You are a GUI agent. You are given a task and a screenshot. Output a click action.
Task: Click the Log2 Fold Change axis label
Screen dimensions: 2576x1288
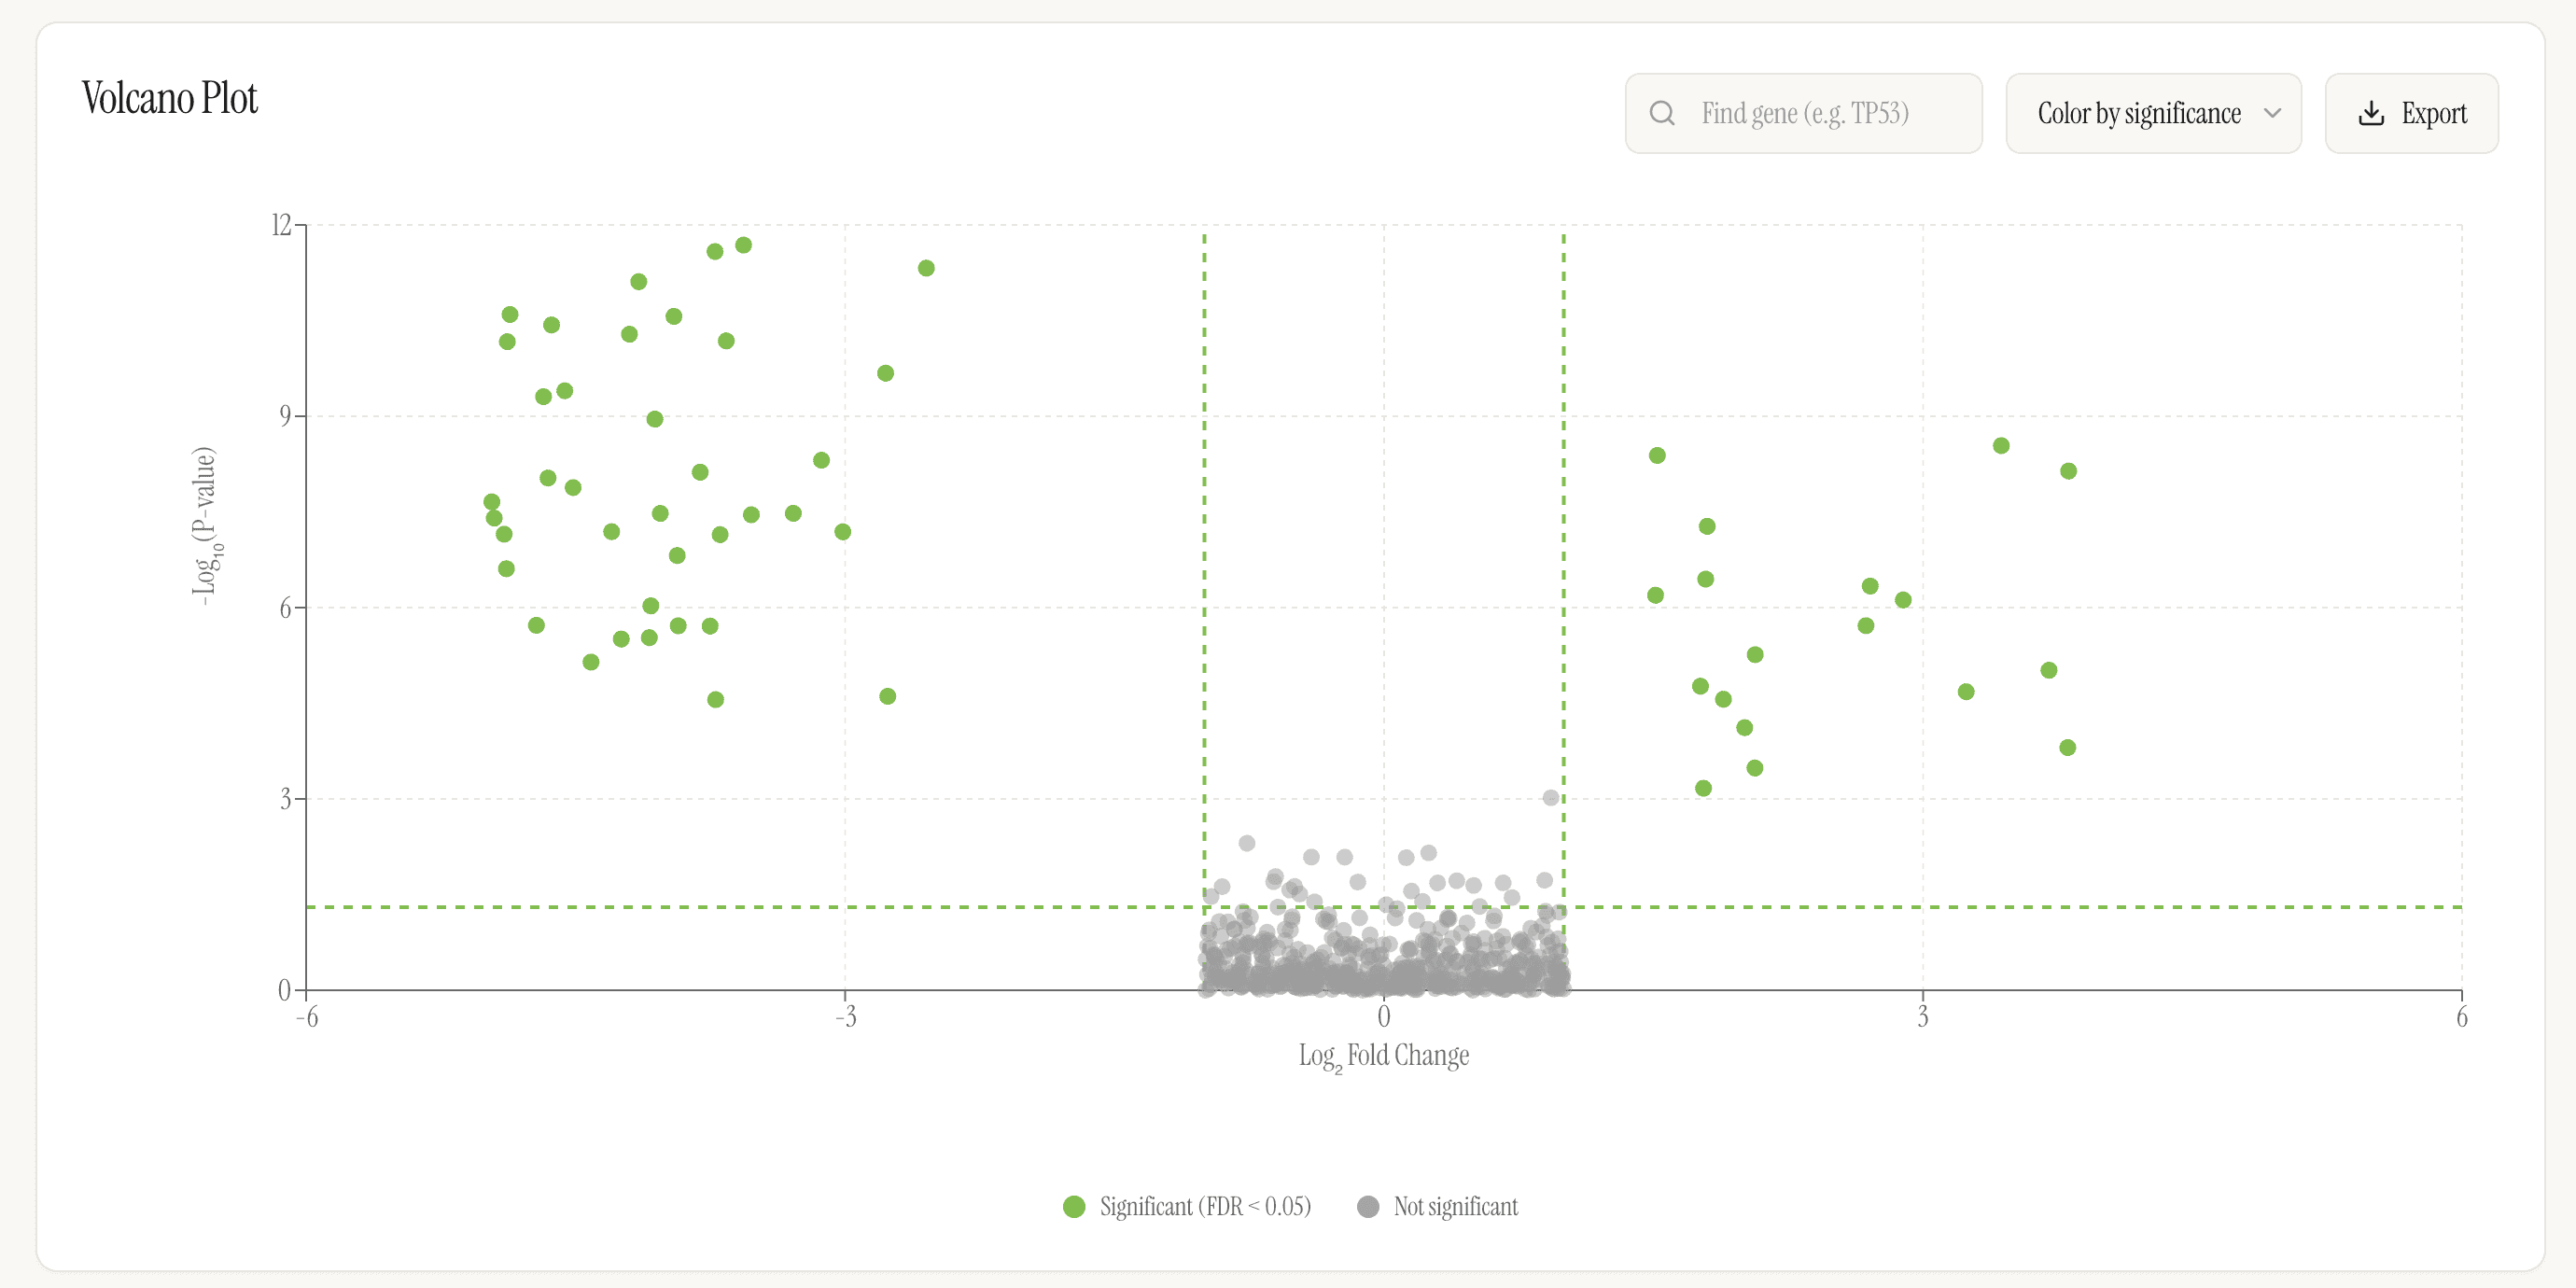point(1383,1055)
